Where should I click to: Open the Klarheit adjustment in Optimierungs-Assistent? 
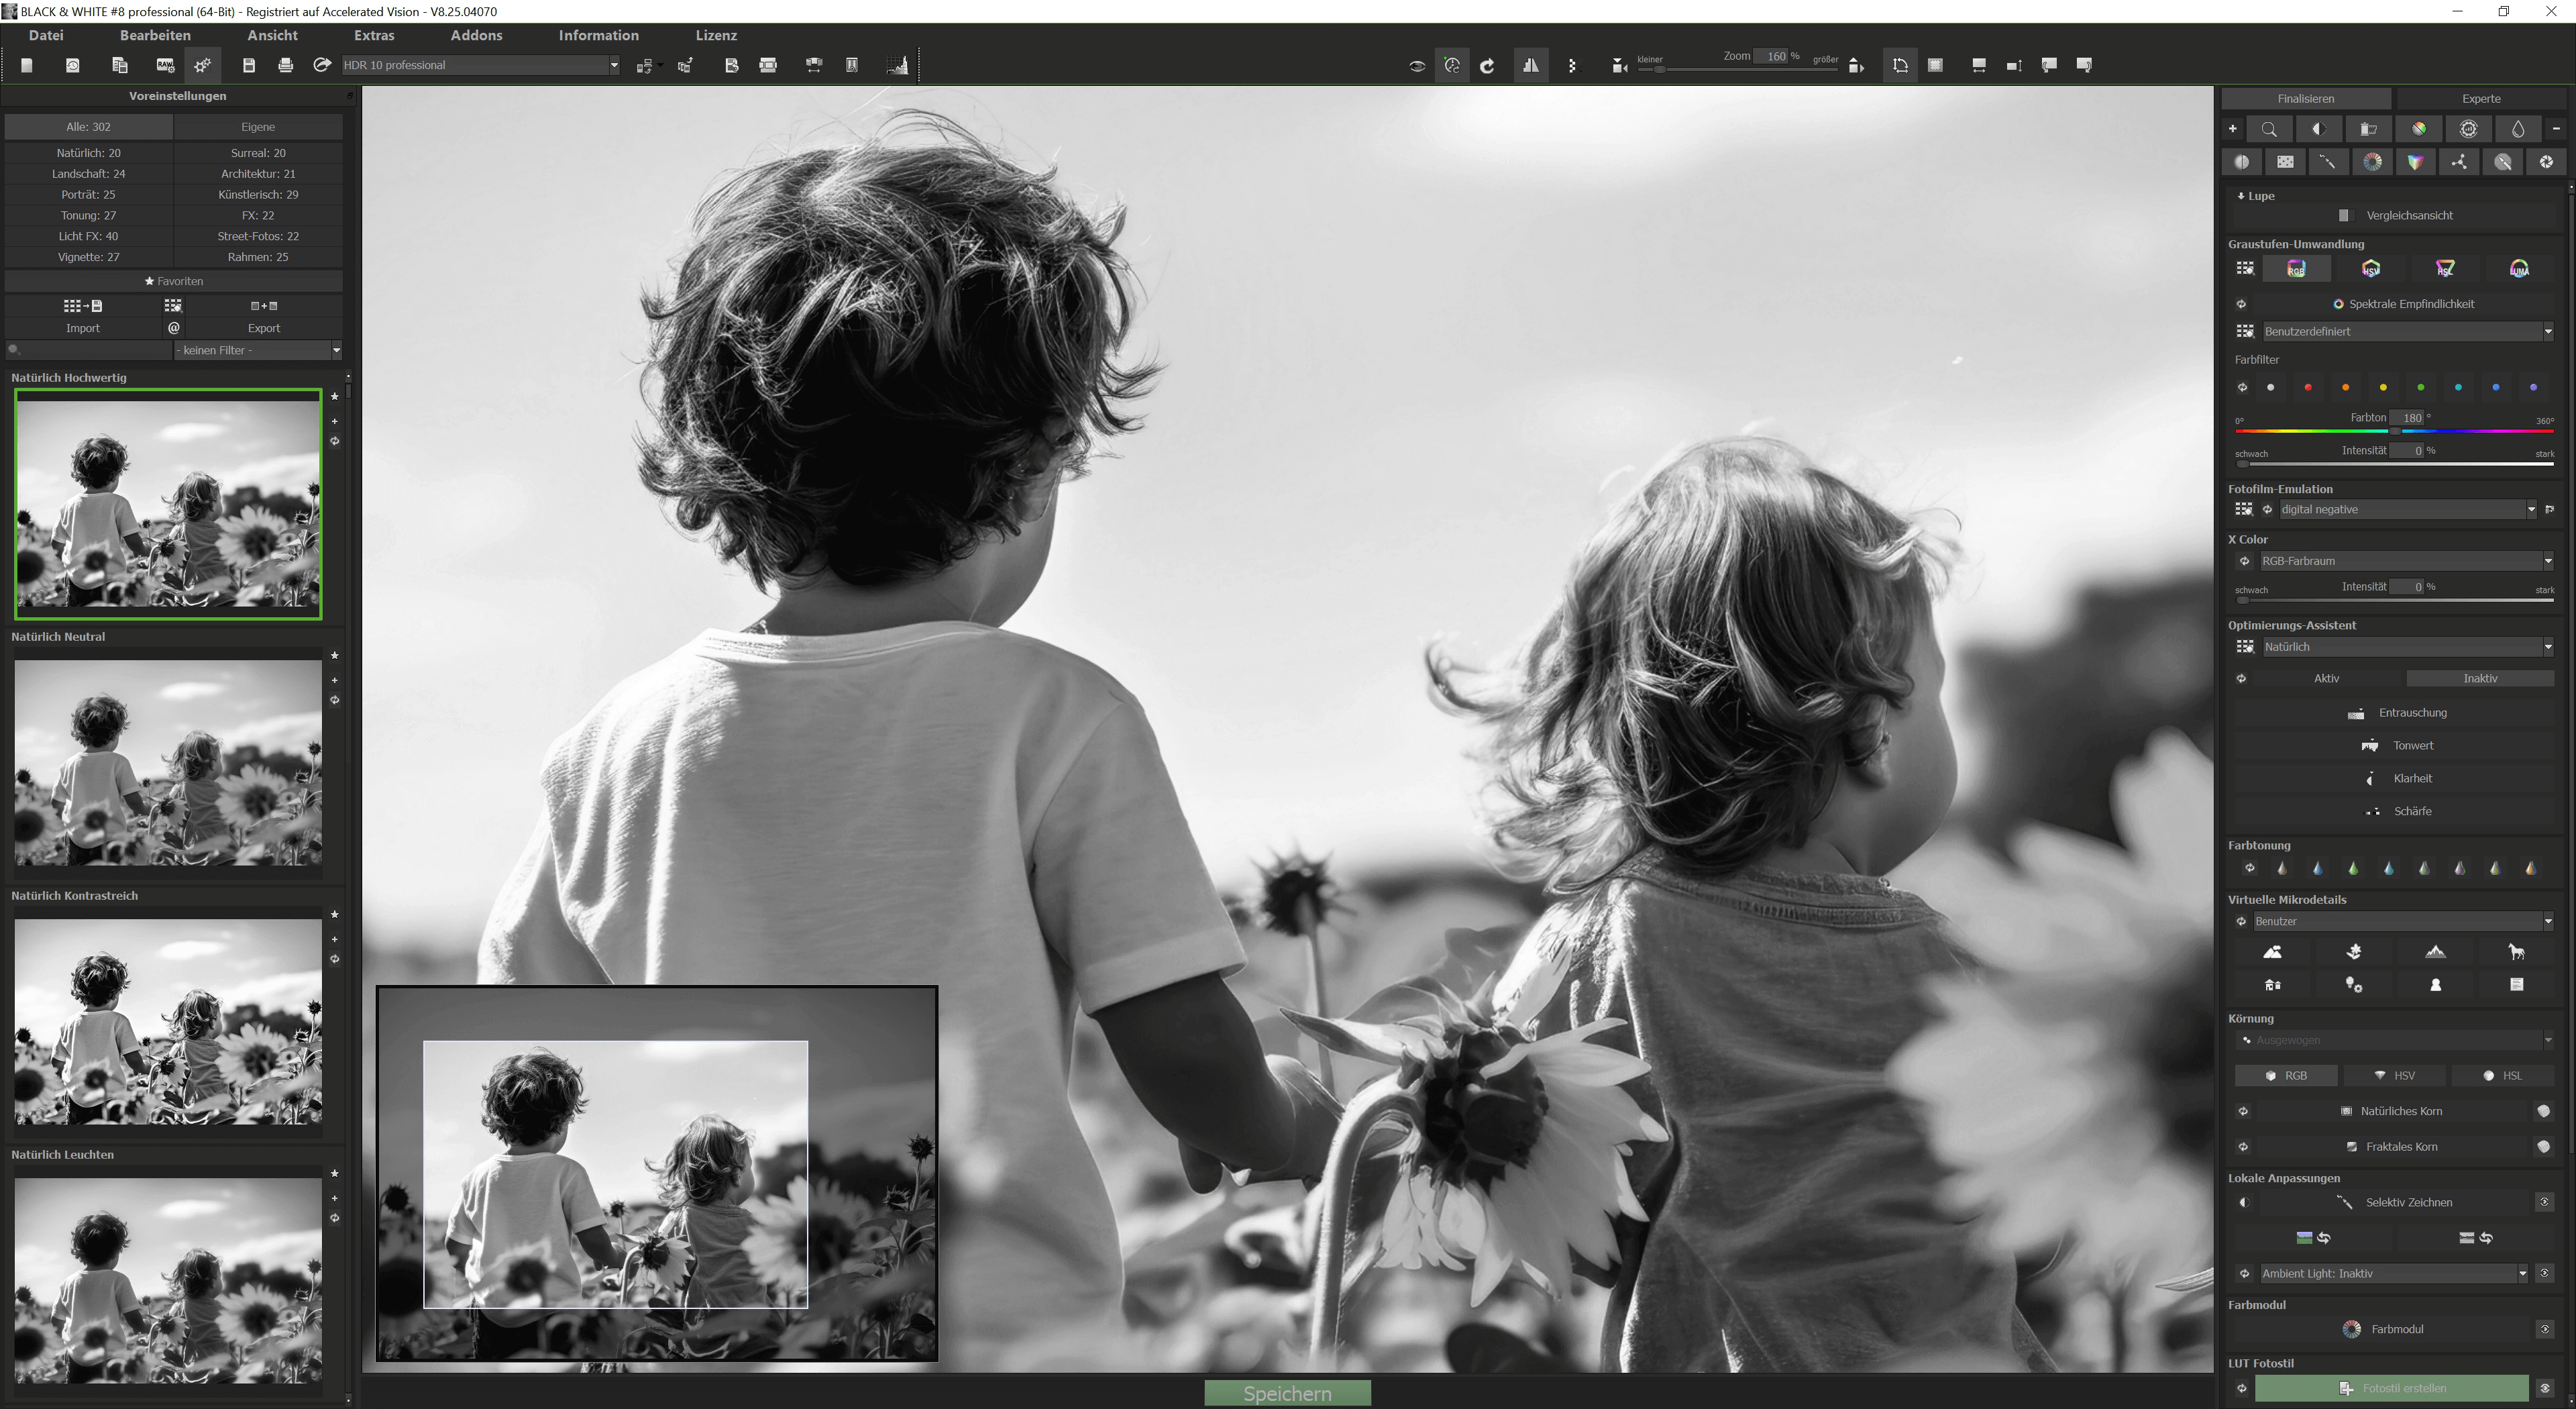(x=2413, y=778)
